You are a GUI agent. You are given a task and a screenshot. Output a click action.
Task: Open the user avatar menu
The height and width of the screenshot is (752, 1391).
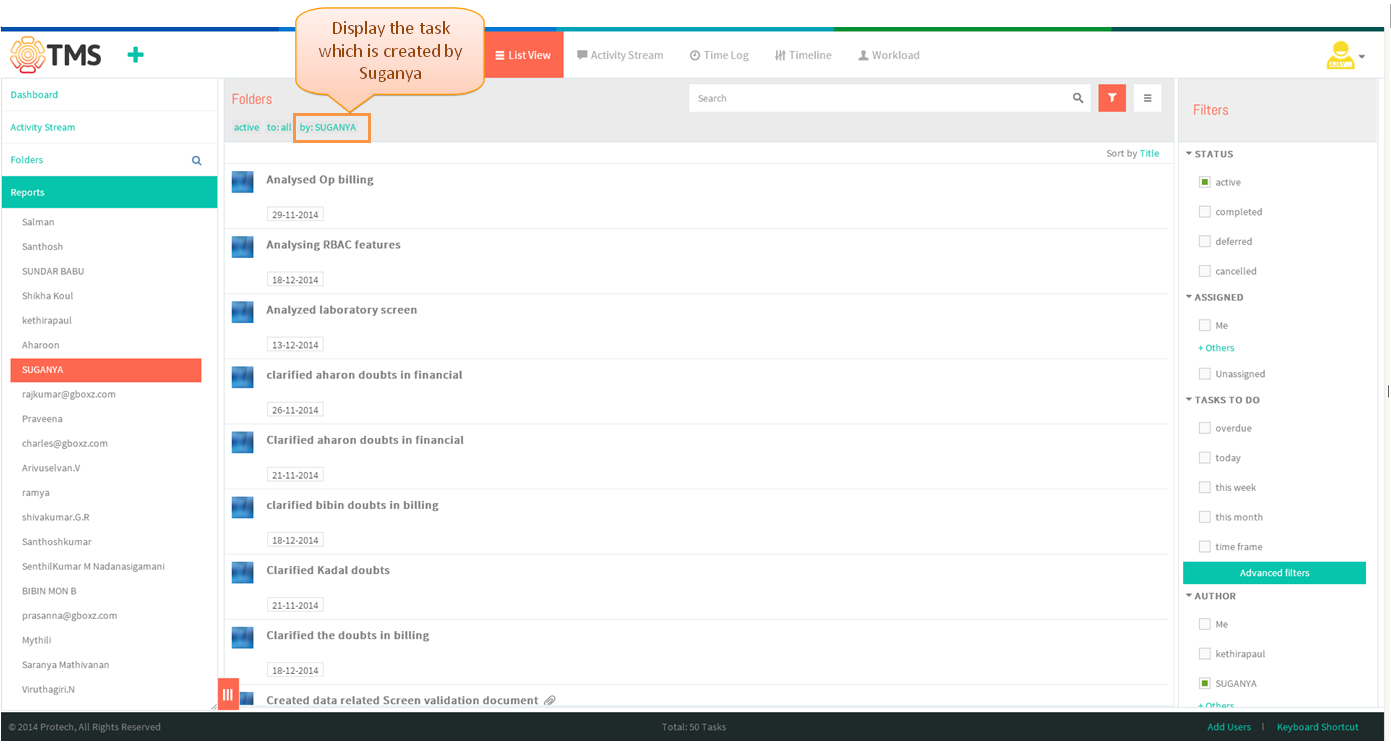point(1345,56)
